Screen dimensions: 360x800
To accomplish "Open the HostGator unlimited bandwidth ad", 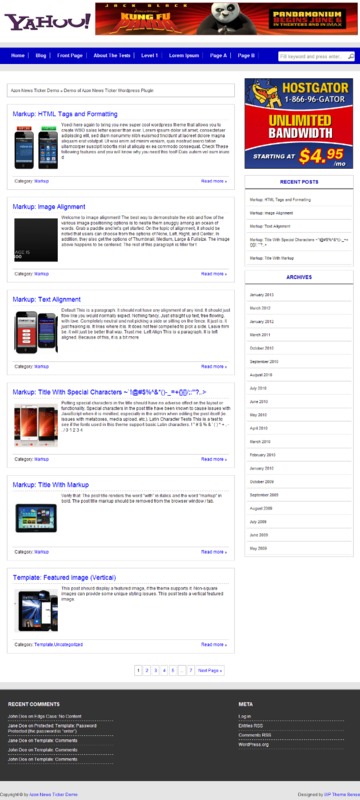I will coord(299,123).
